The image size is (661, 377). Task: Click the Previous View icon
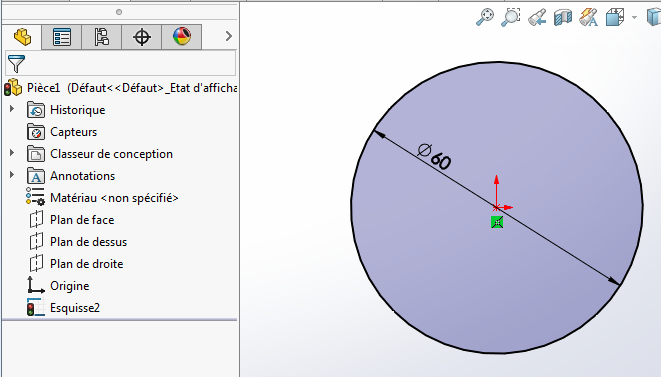click(x=537, y=17)
